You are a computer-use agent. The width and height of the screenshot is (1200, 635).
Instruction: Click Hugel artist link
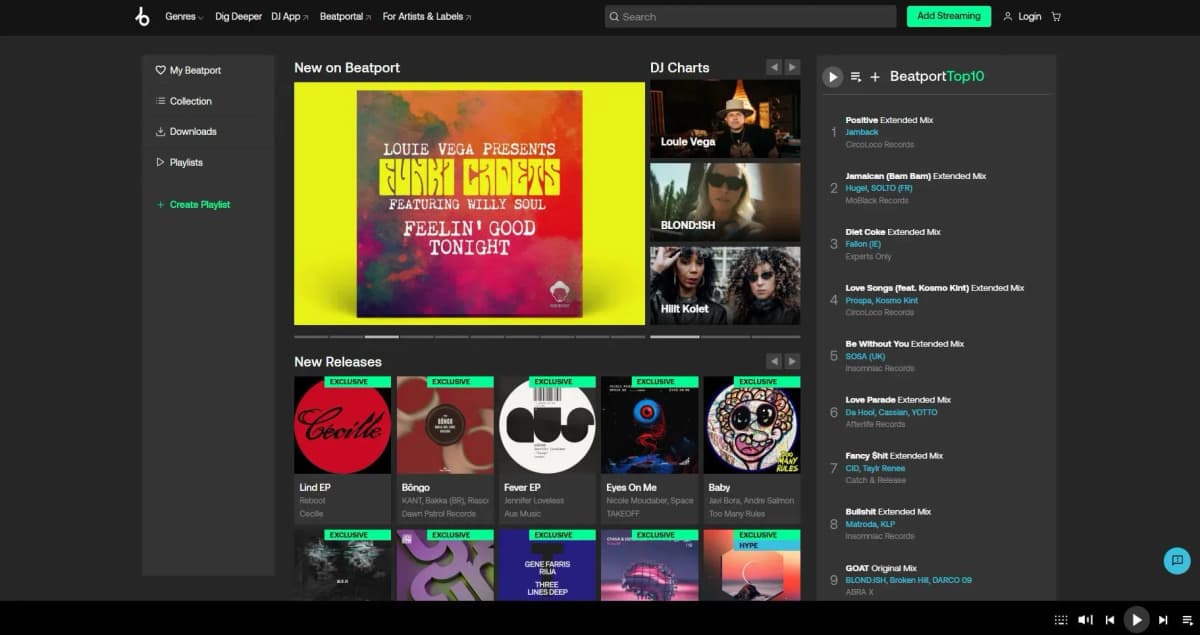[857, 188]
